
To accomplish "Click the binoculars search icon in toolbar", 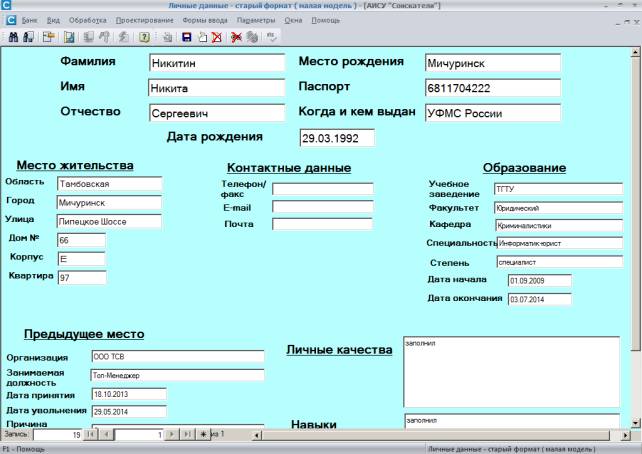I will click(x=13, y=37).
